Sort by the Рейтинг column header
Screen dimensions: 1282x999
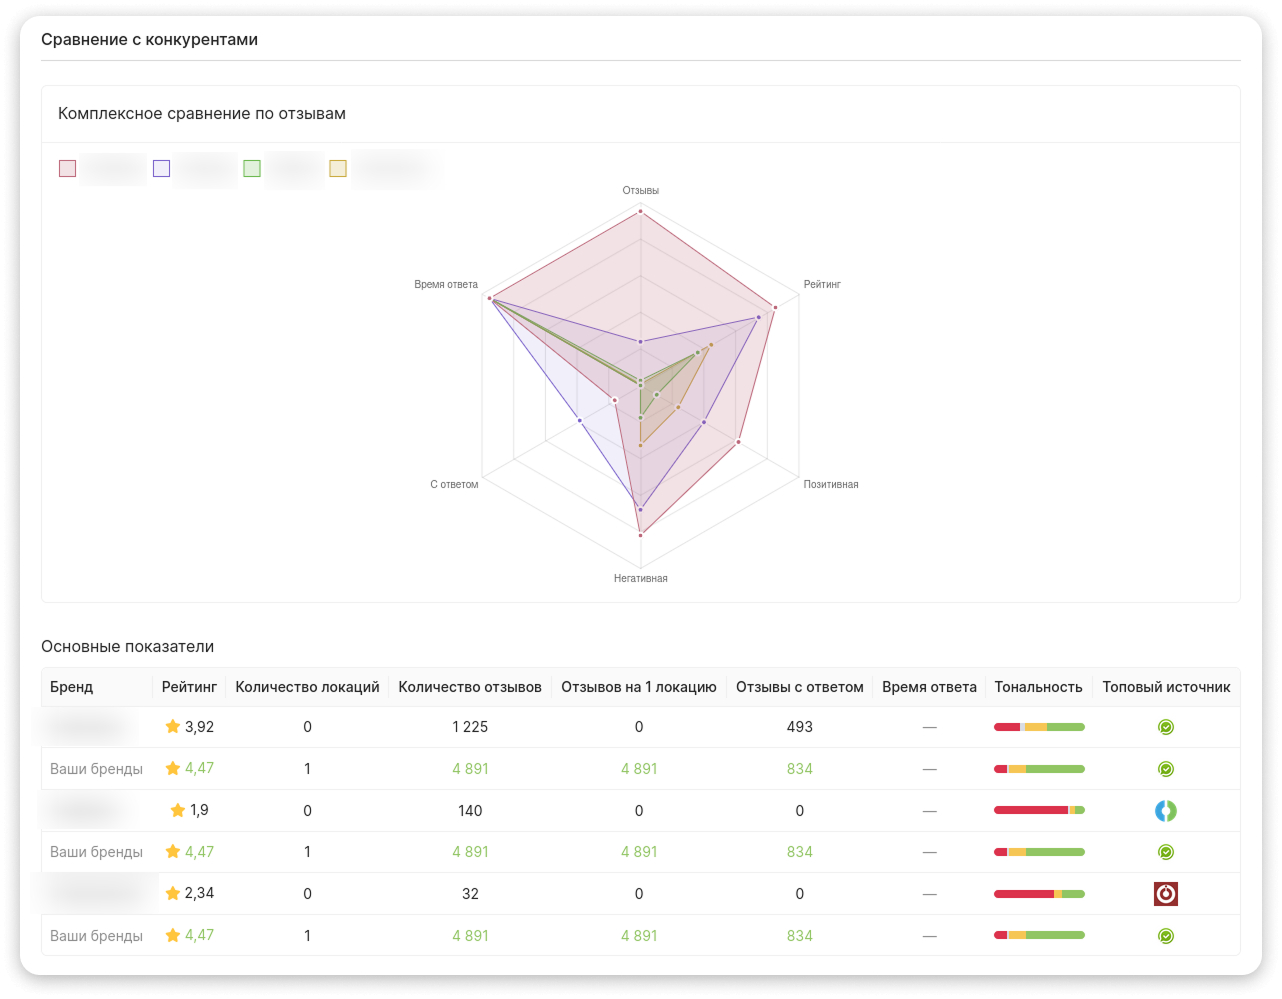189,687
